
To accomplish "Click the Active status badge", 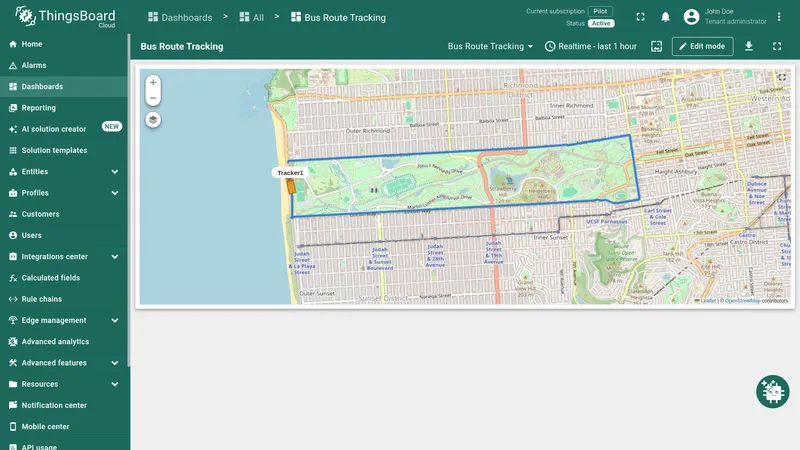I will tap(601, 23).
